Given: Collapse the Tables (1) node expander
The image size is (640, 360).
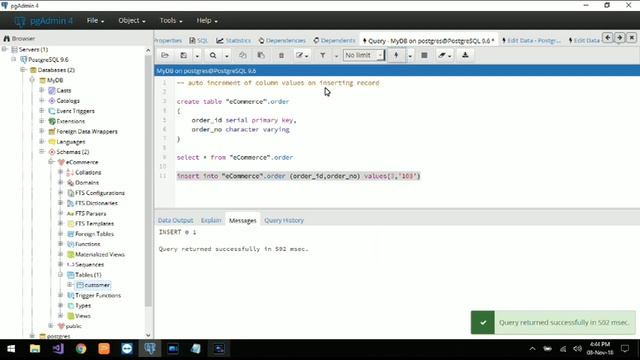Looking at the screenshot, I should 60,274.
